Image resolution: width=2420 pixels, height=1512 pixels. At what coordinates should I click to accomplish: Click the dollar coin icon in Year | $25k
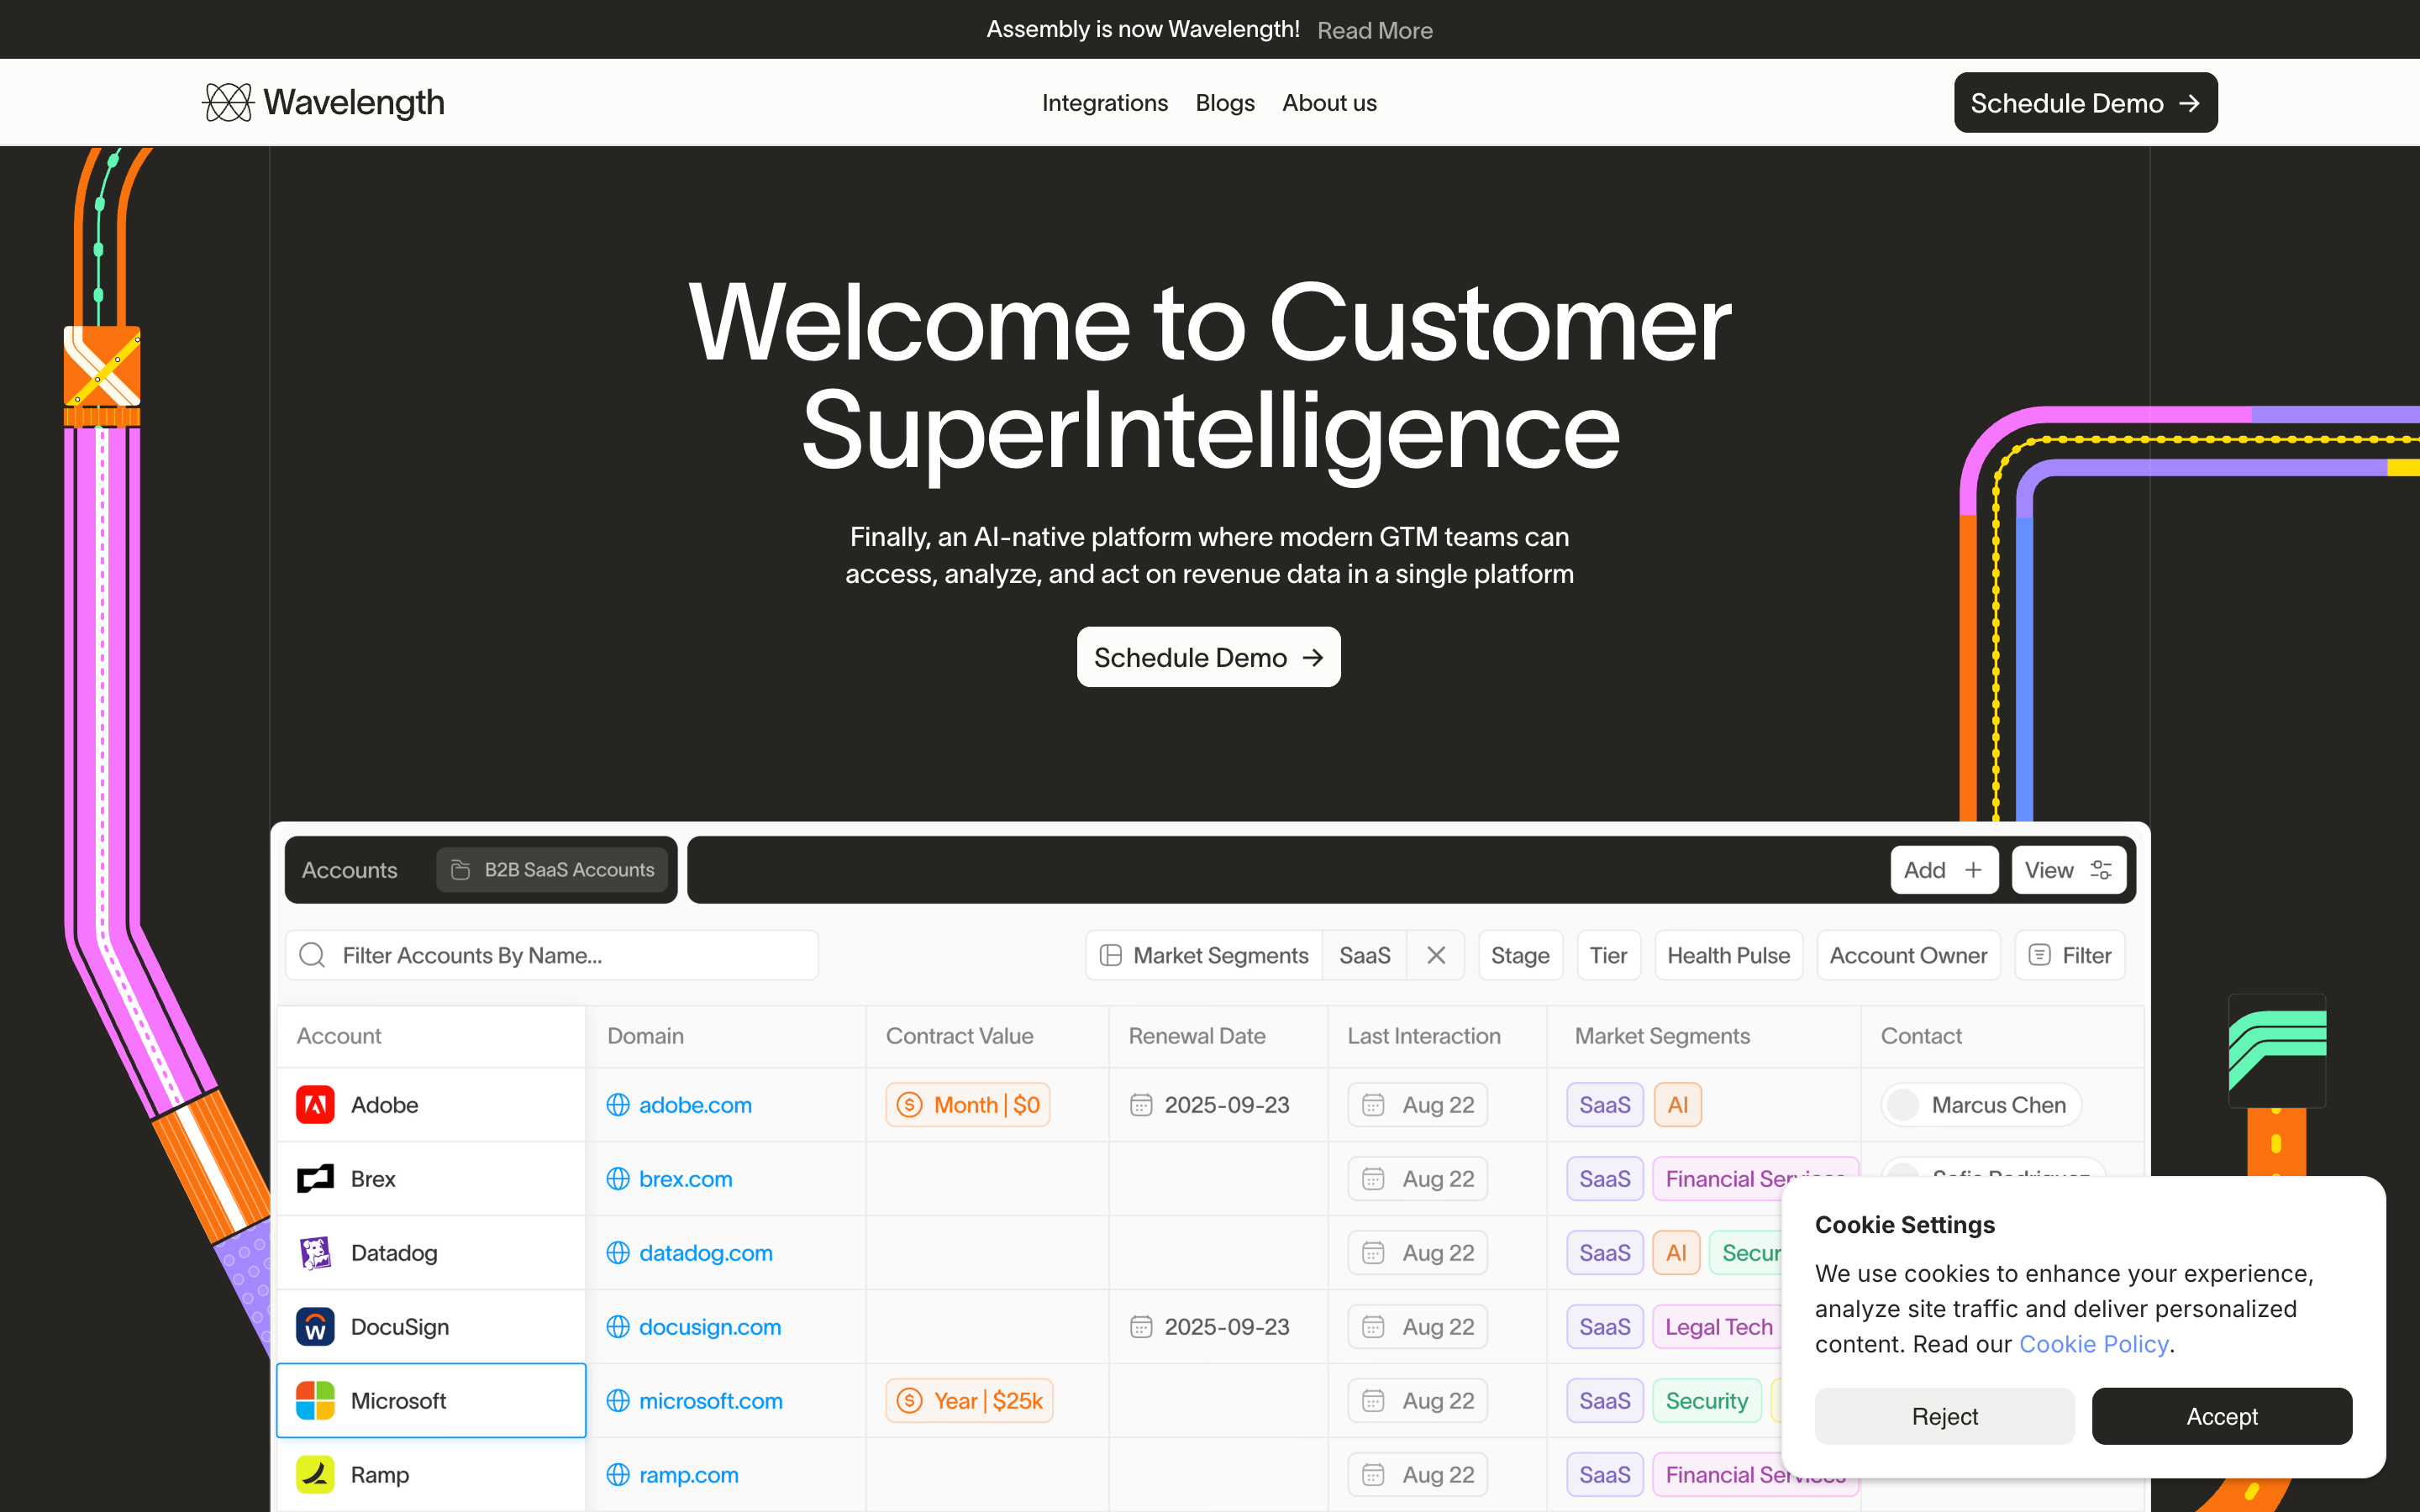point(909,1401)
